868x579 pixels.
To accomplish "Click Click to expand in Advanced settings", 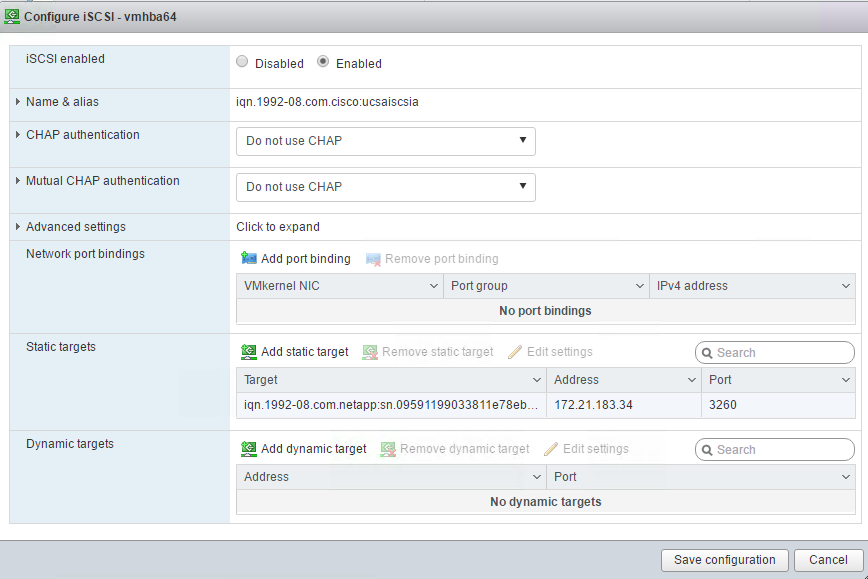I will (278, 227).
